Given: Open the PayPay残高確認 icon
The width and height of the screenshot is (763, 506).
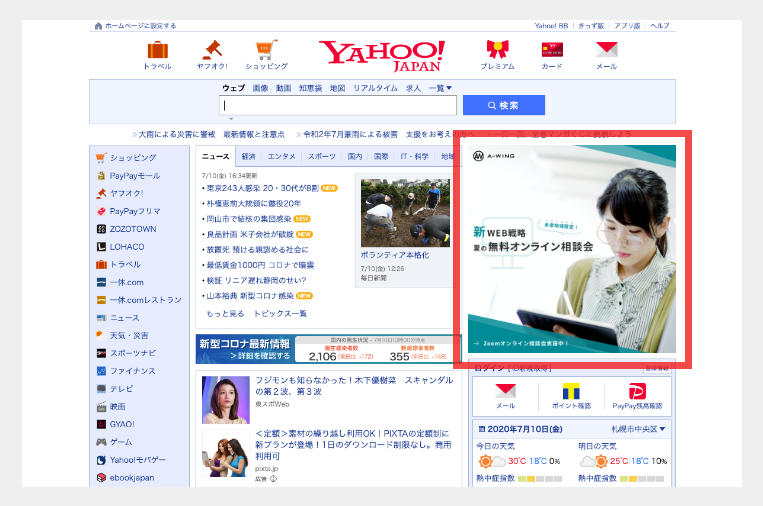Looking at the screenshot, I should click(637, 394).
